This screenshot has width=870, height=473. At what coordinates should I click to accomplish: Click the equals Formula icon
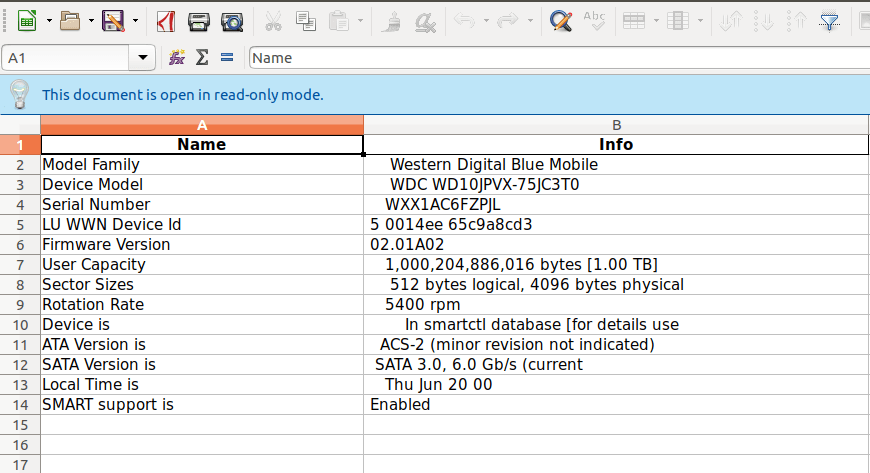click(227, 58)
